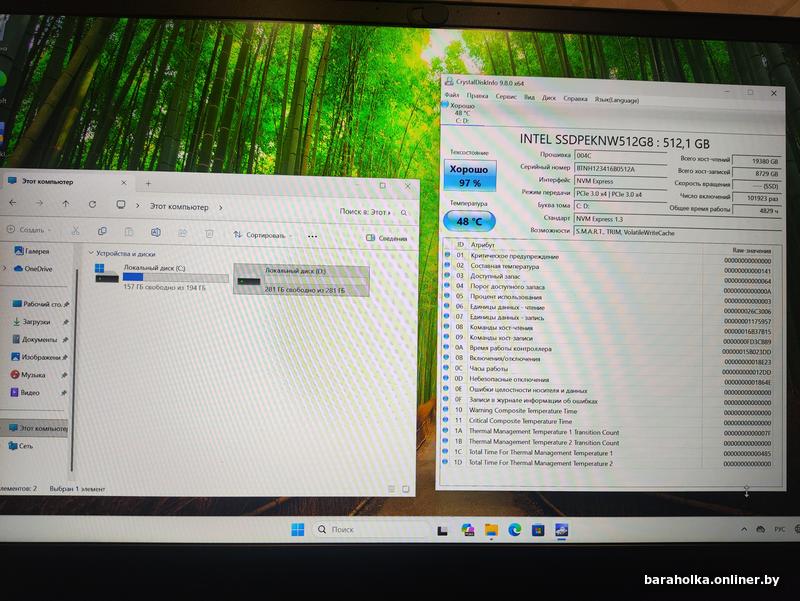Toggle the Сведения details pane in Explorer

pyautogui.click(x=386, y=238)
